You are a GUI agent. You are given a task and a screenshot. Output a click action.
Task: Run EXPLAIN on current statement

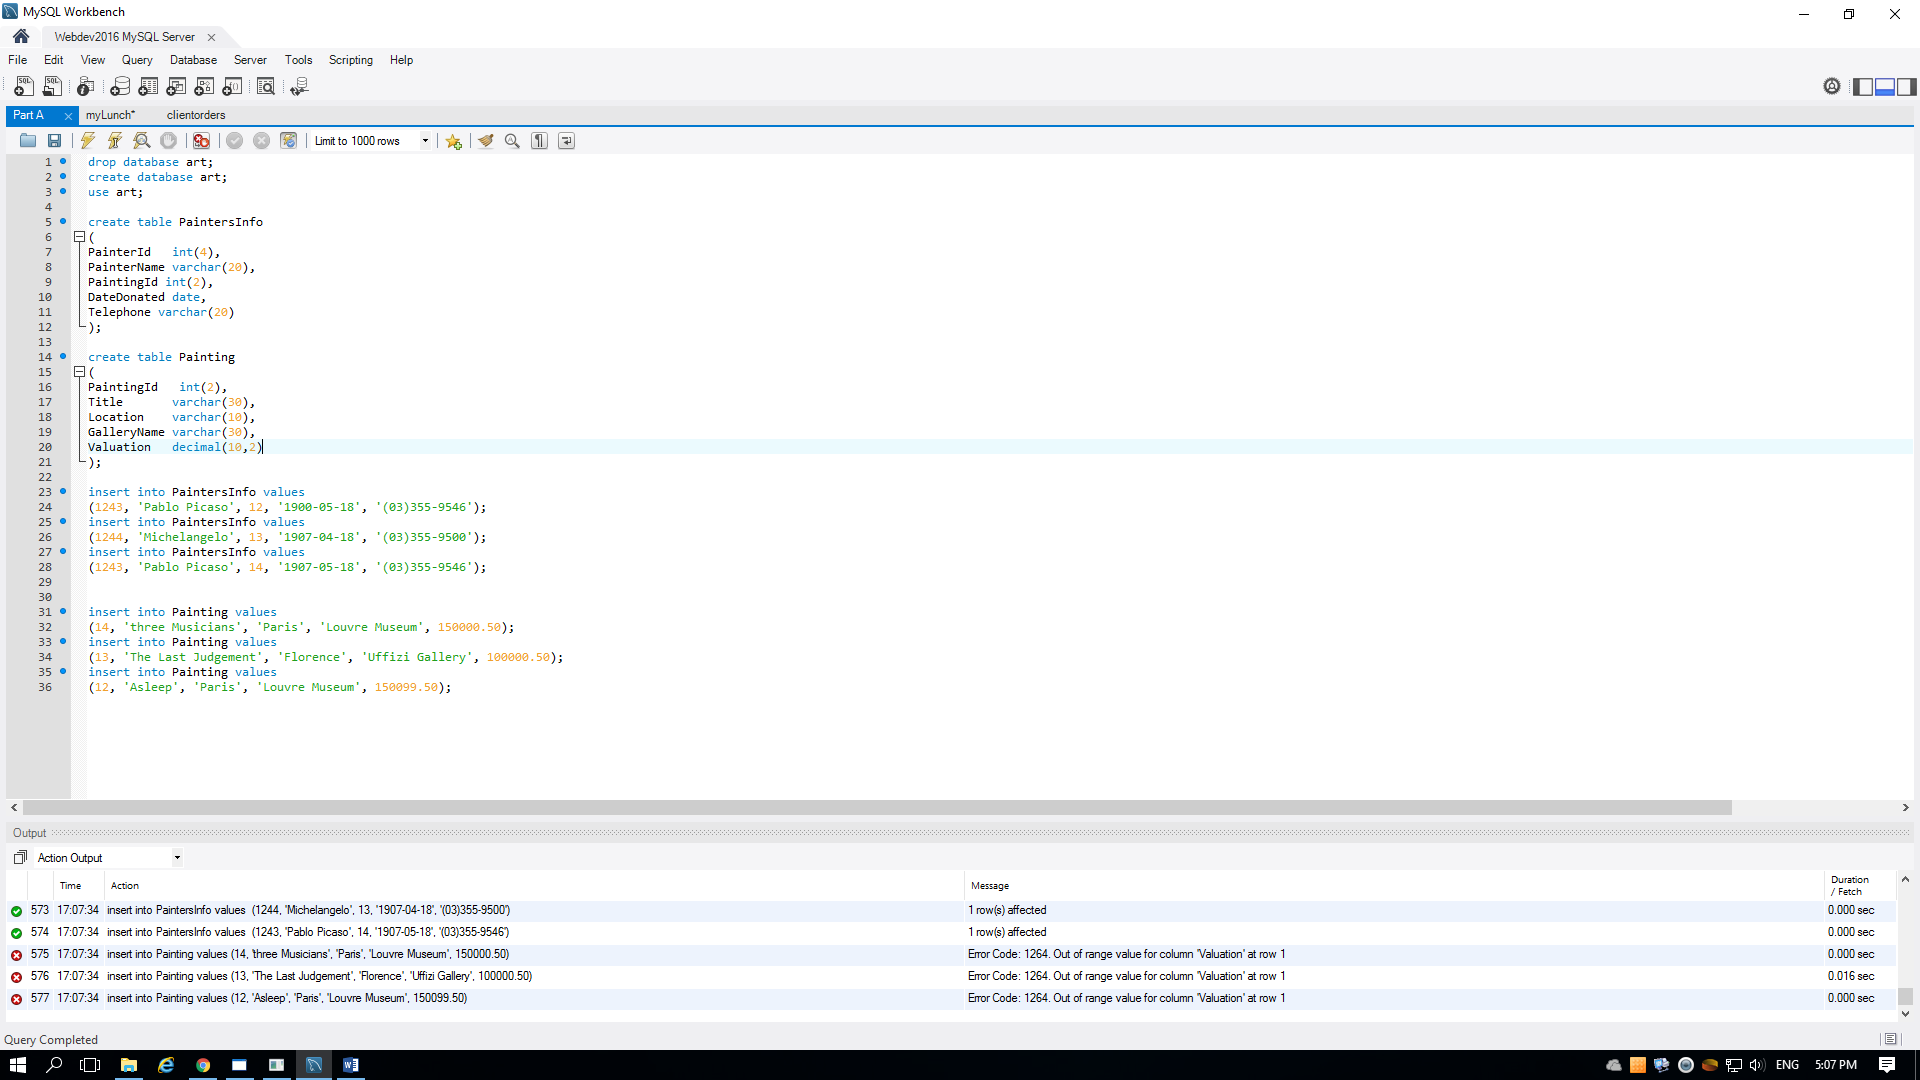click(142, 141)
